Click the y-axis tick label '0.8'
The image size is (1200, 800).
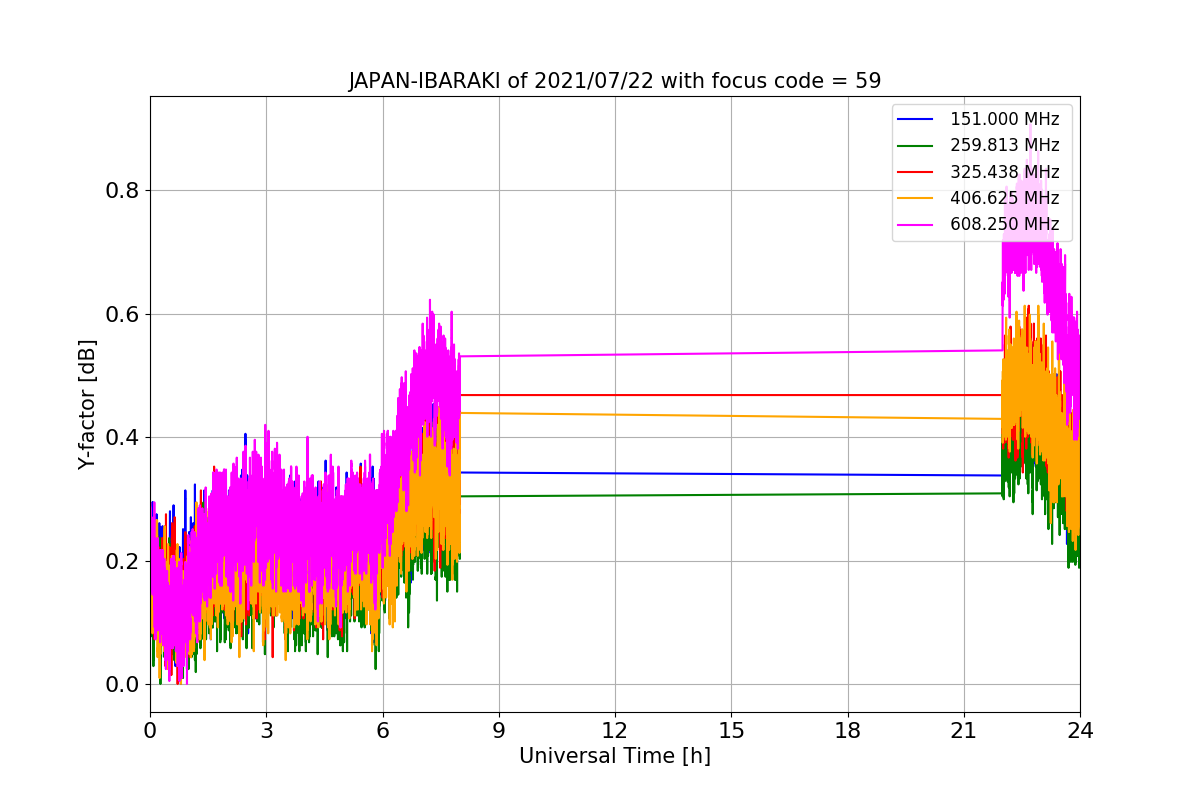120,191
